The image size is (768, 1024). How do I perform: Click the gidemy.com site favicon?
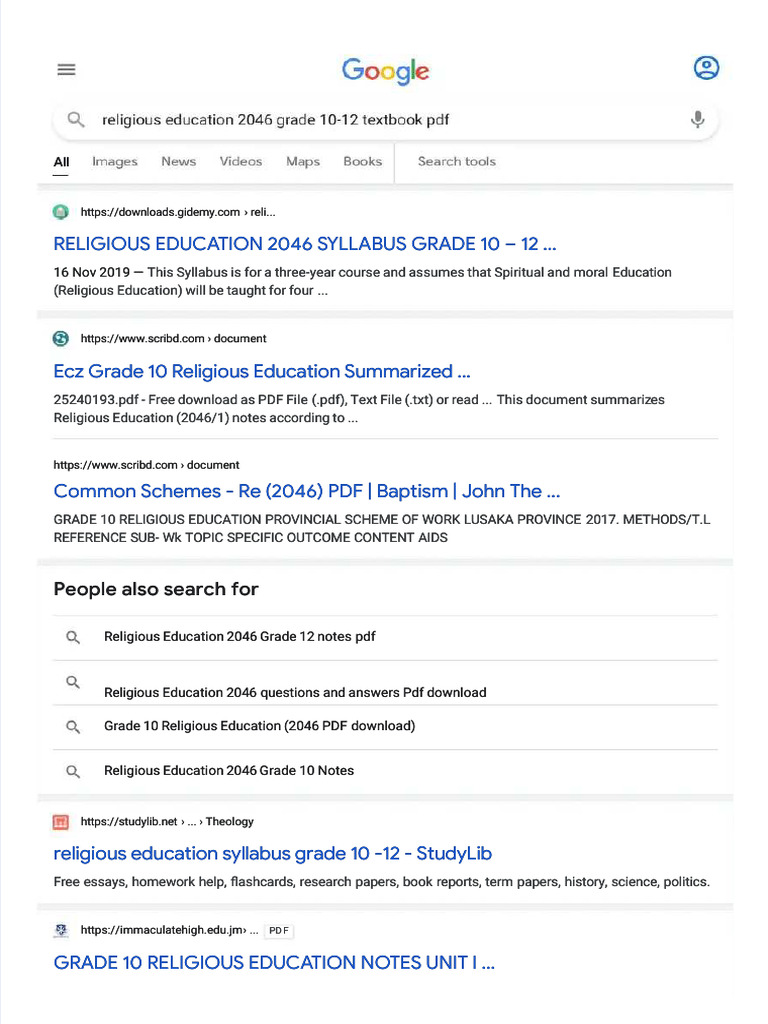[x=61, y=212]
